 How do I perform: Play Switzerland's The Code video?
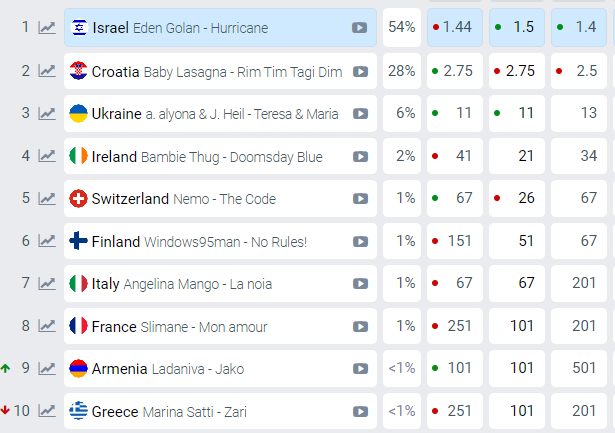click(x=360, y=199)
